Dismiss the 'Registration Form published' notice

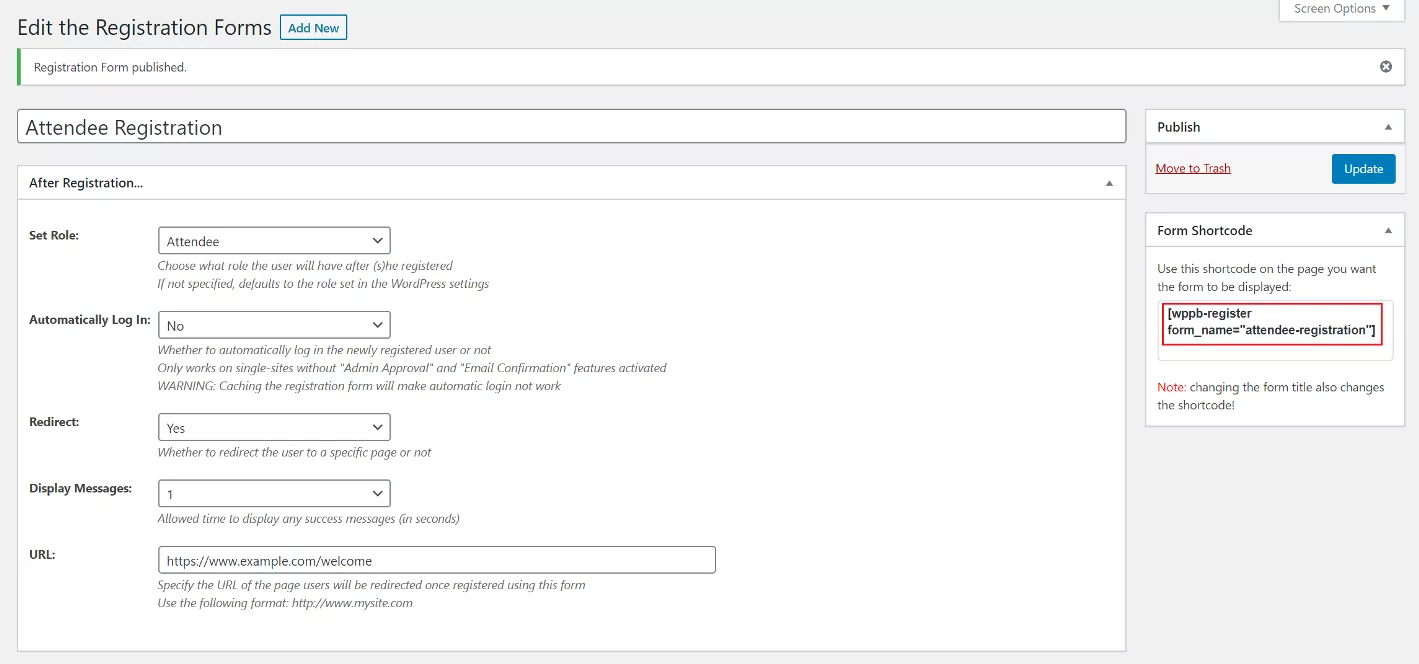click(x=1386, y=67)
